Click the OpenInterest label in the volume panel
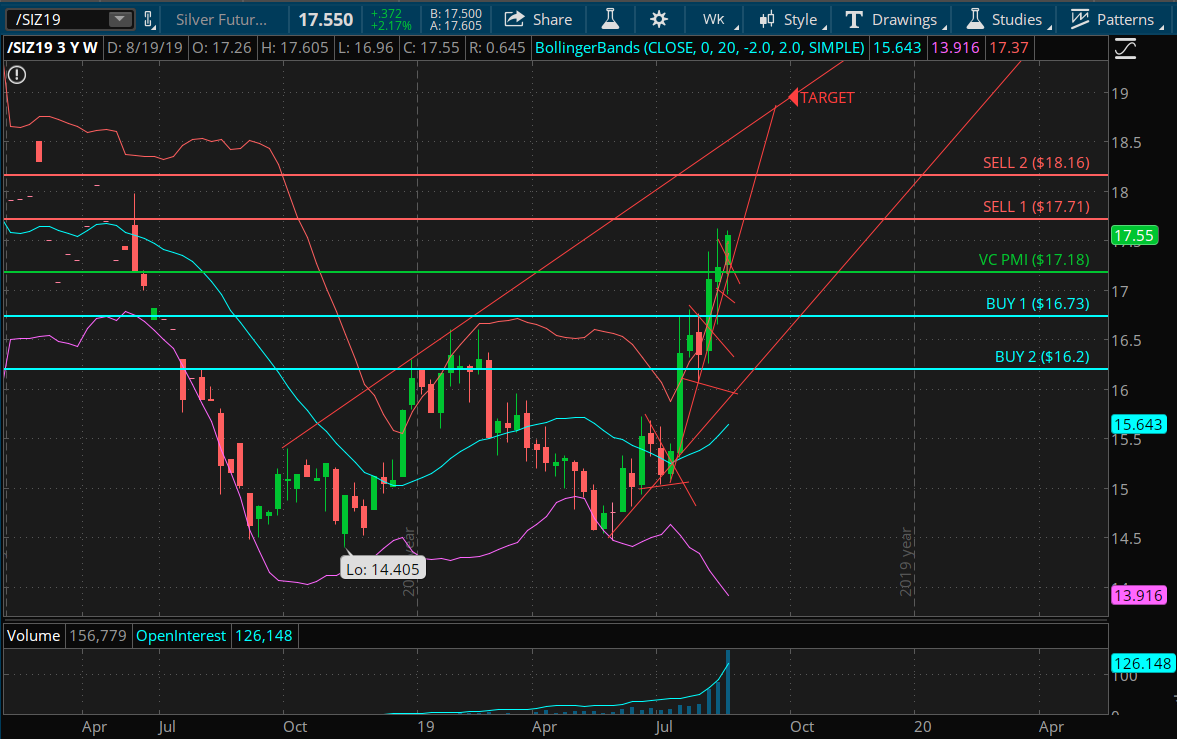This screenshot has height=739, width=1177. tap(181, 635)
